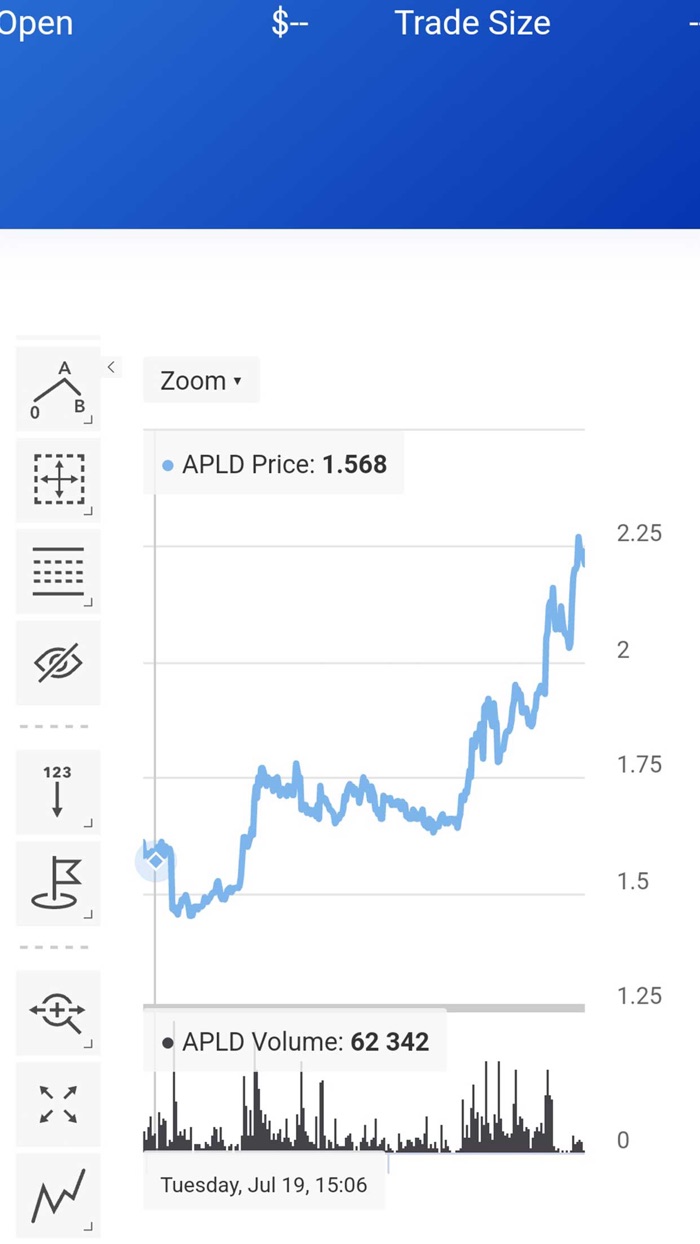Select the Elliott wave A-B annotation tool
The width and height of the screenshot is (700, 1244).
click(57, 390)
